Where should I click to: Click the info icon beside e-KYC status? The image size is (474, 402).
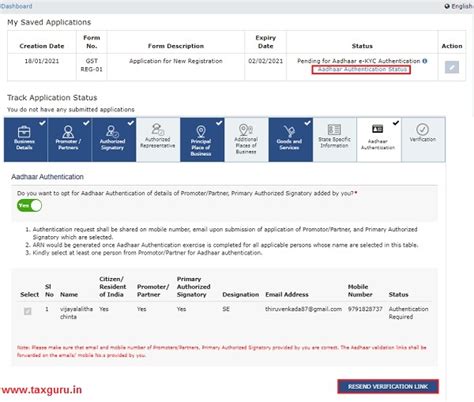click(x=425, y=61)
